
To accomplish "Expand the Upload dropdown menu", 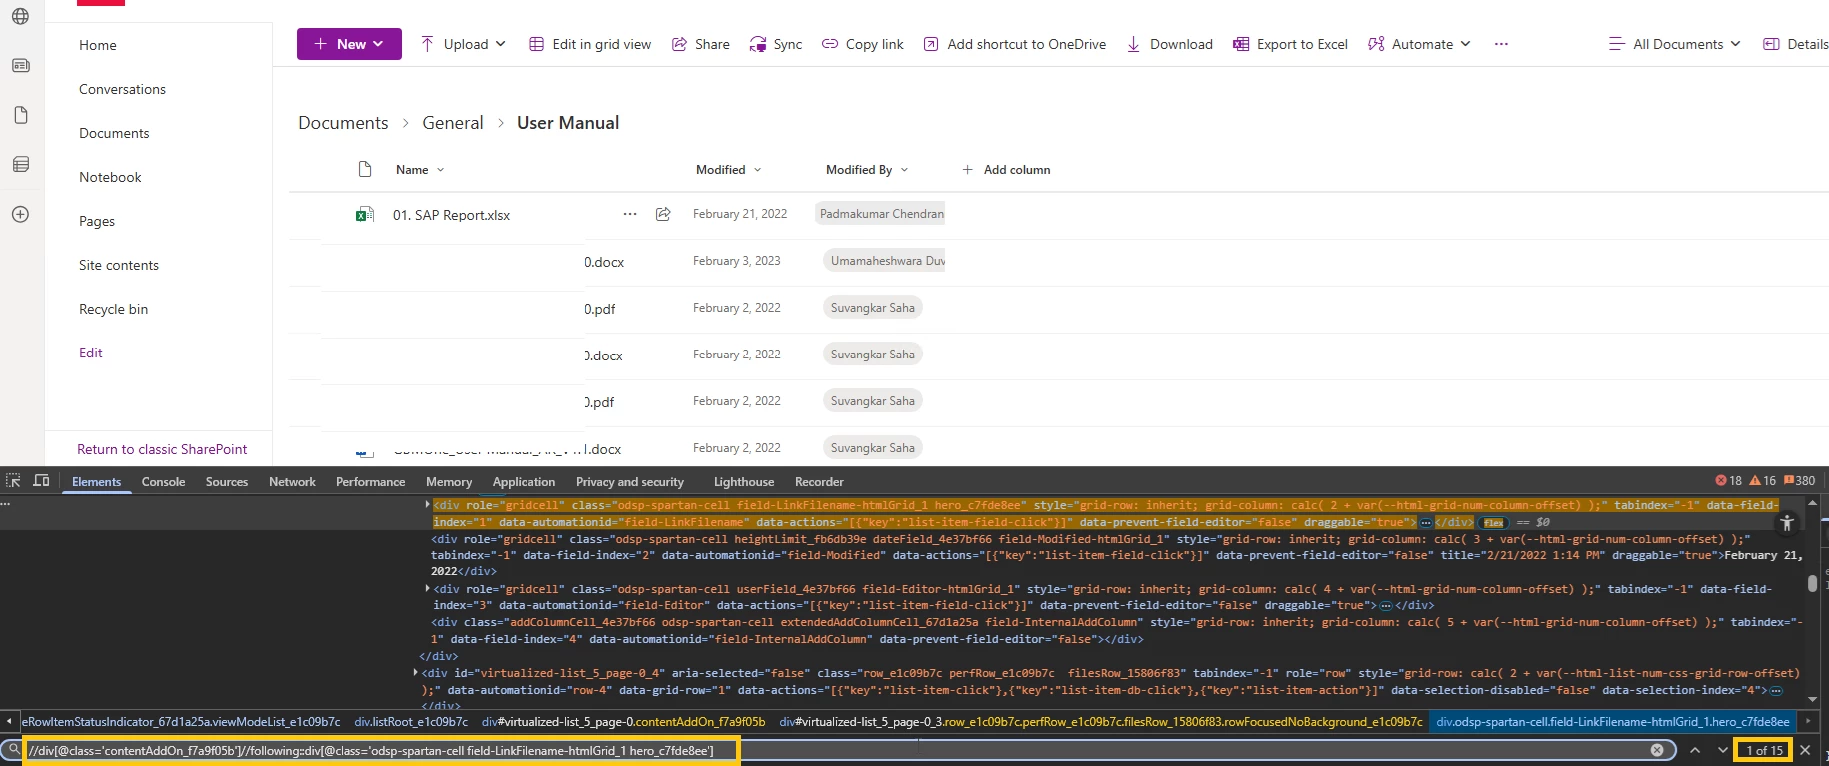I will click(x=500, y=44).
